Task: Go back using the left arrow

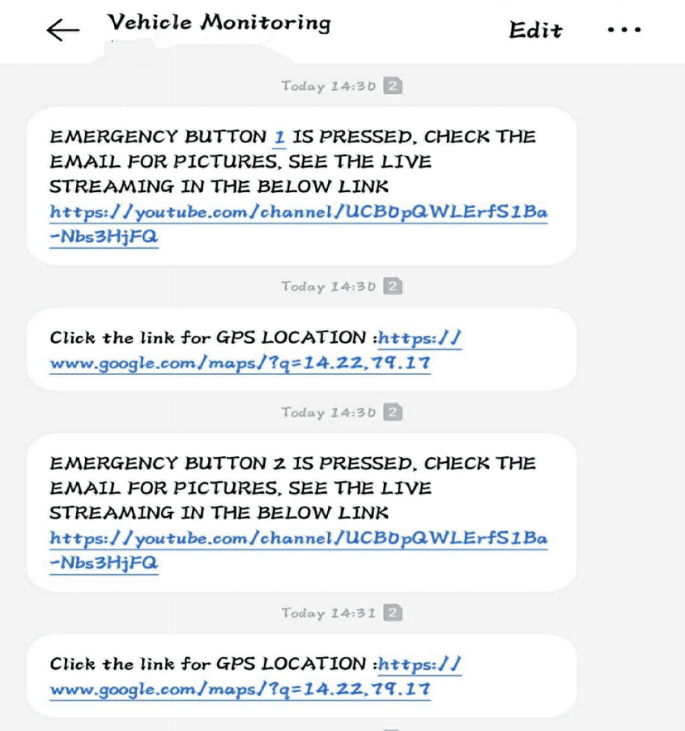Action: (63, 30)
